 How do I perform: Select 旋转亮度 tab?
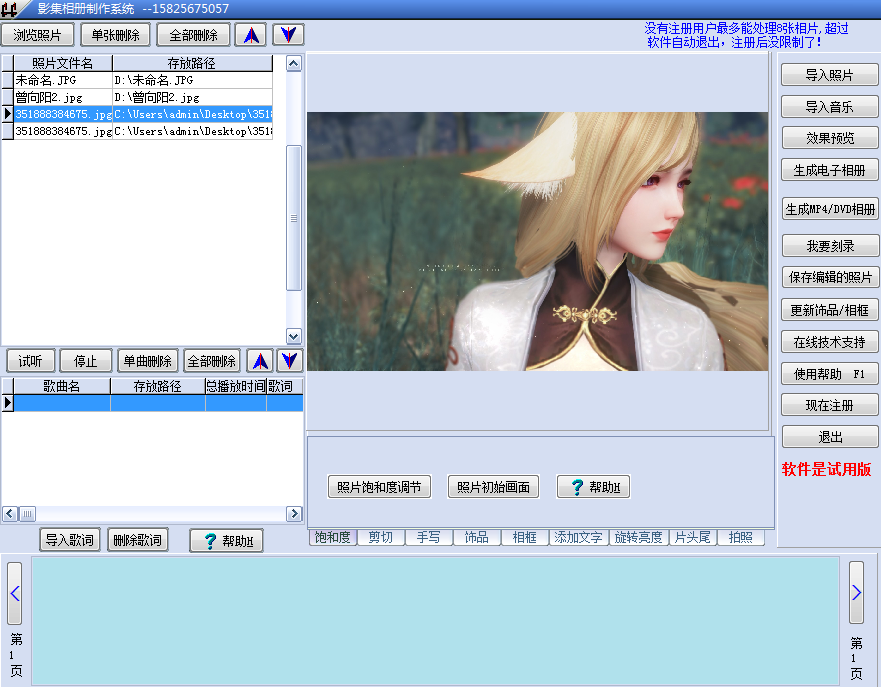click(639, 538)
